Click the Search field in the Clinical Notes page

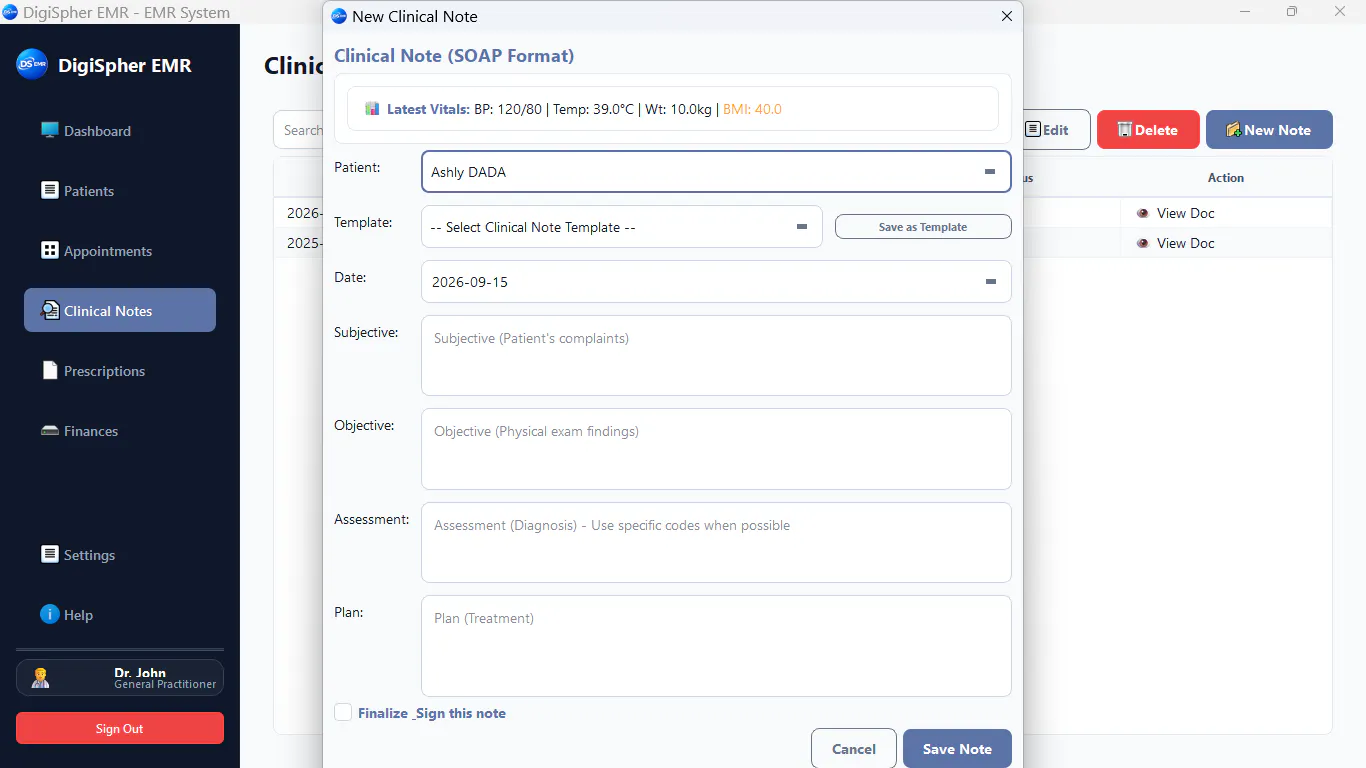coord(298,130)
